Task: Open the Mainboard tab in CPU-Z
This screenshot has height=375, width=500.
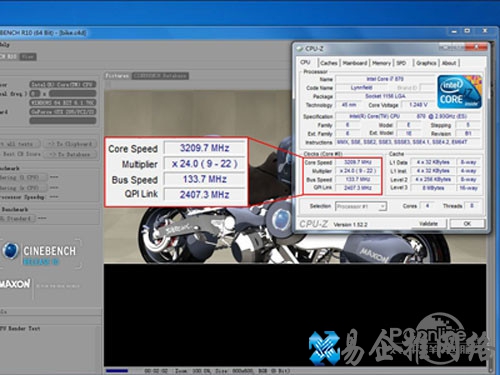Action: 355,63
